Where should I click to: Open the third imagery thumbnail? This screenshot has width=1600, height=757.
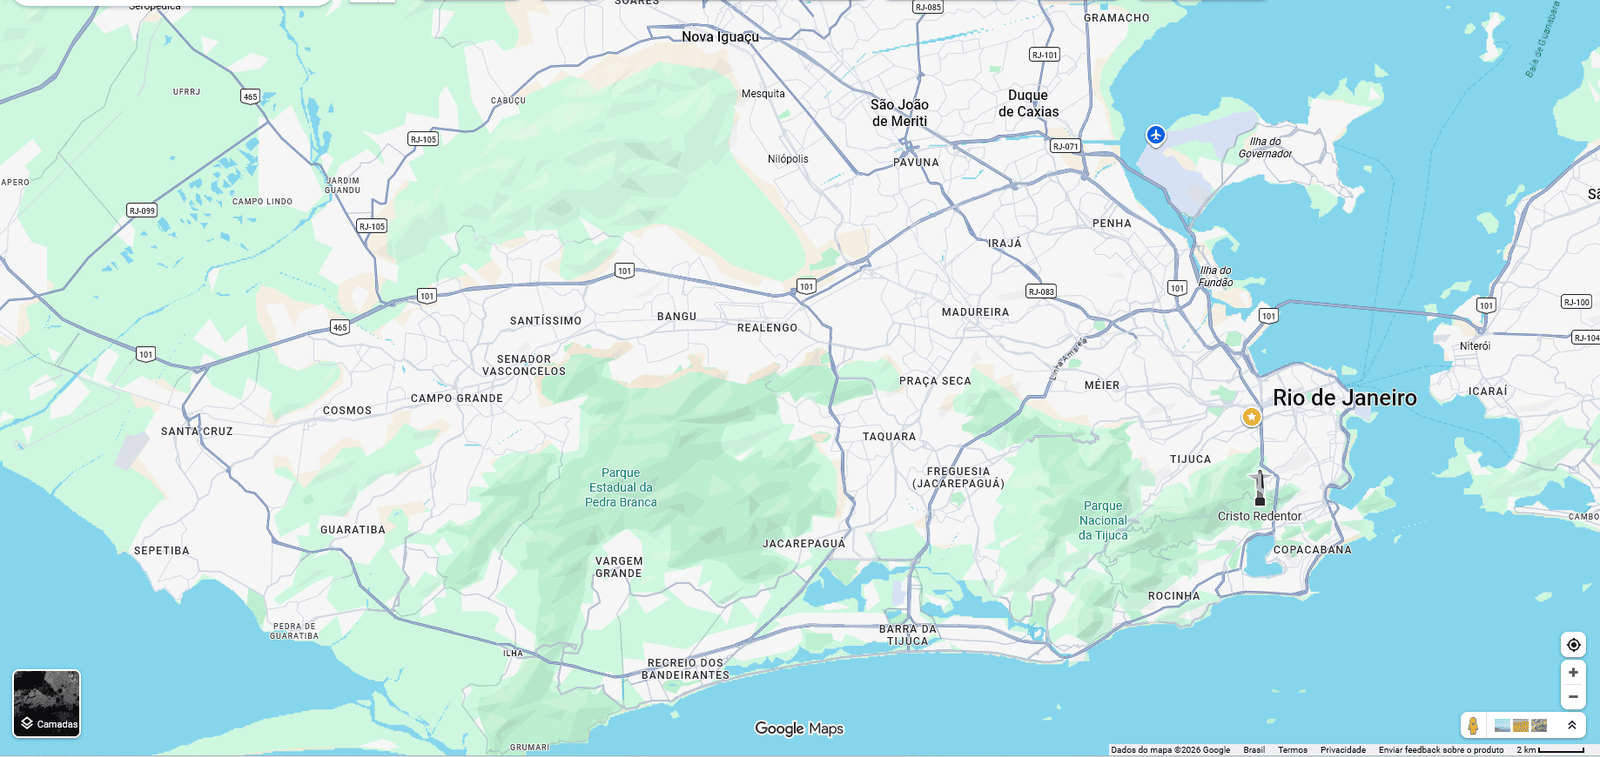click(1539, 725)
